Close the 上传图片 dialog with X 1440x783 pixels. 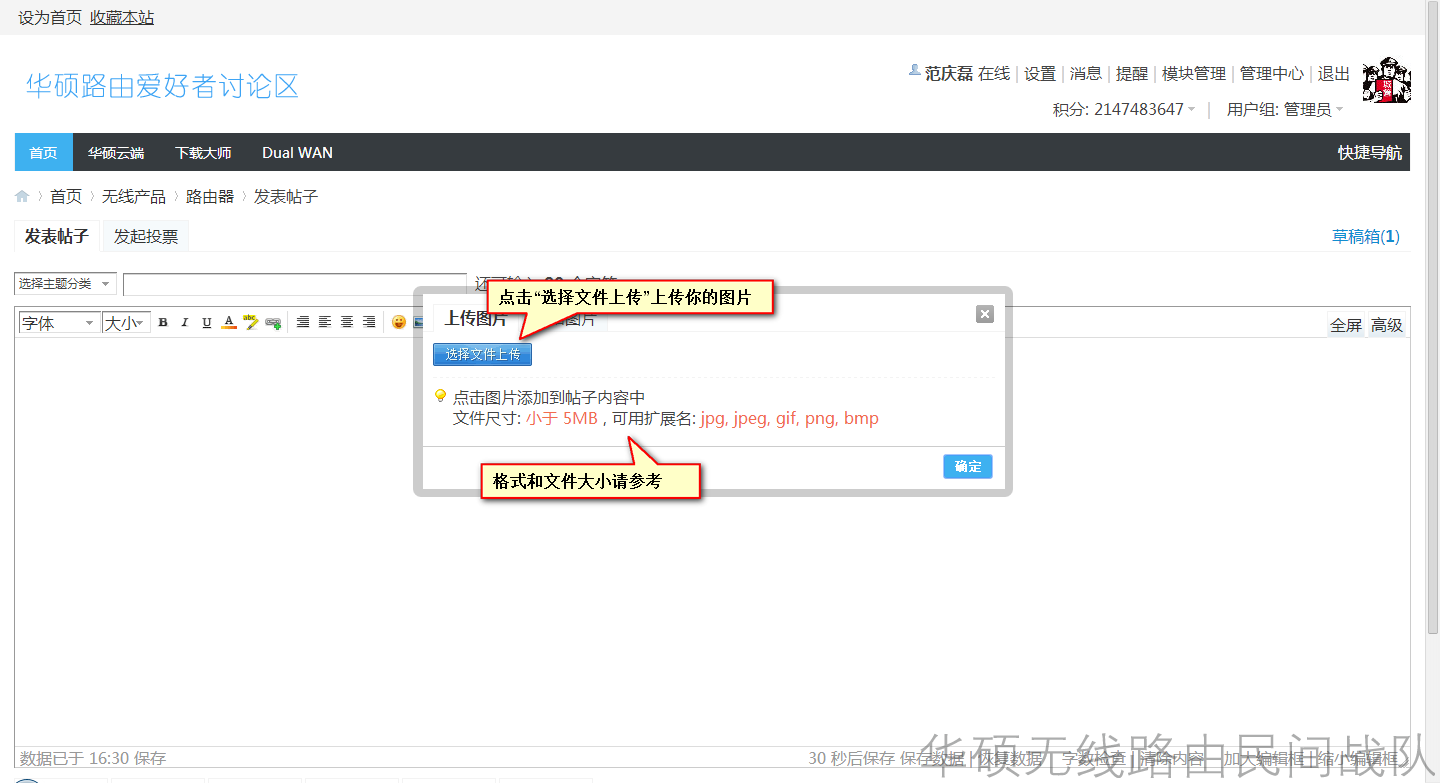point(985,314)
